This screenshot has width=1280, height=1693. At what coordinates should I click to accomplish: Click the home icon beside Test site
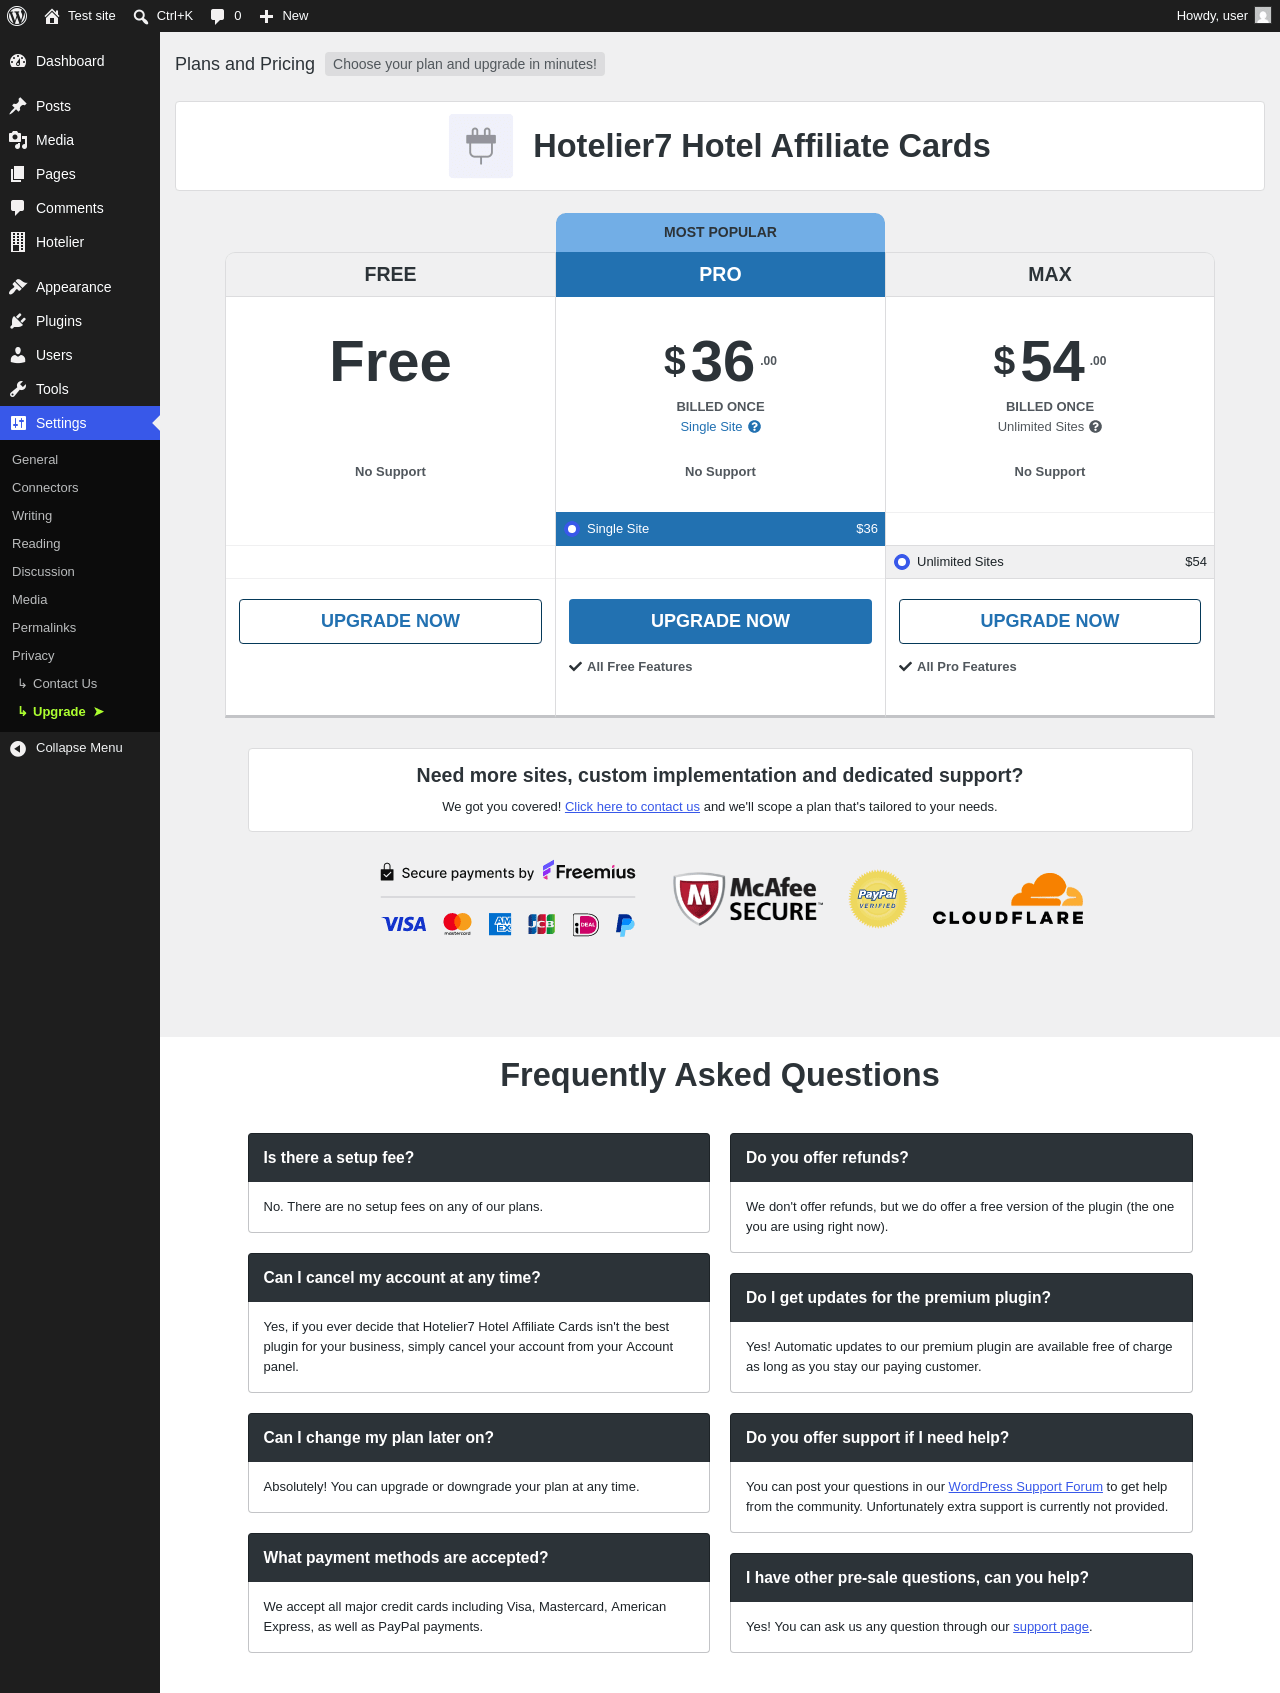pyautogui.click(x=52, y=16)
